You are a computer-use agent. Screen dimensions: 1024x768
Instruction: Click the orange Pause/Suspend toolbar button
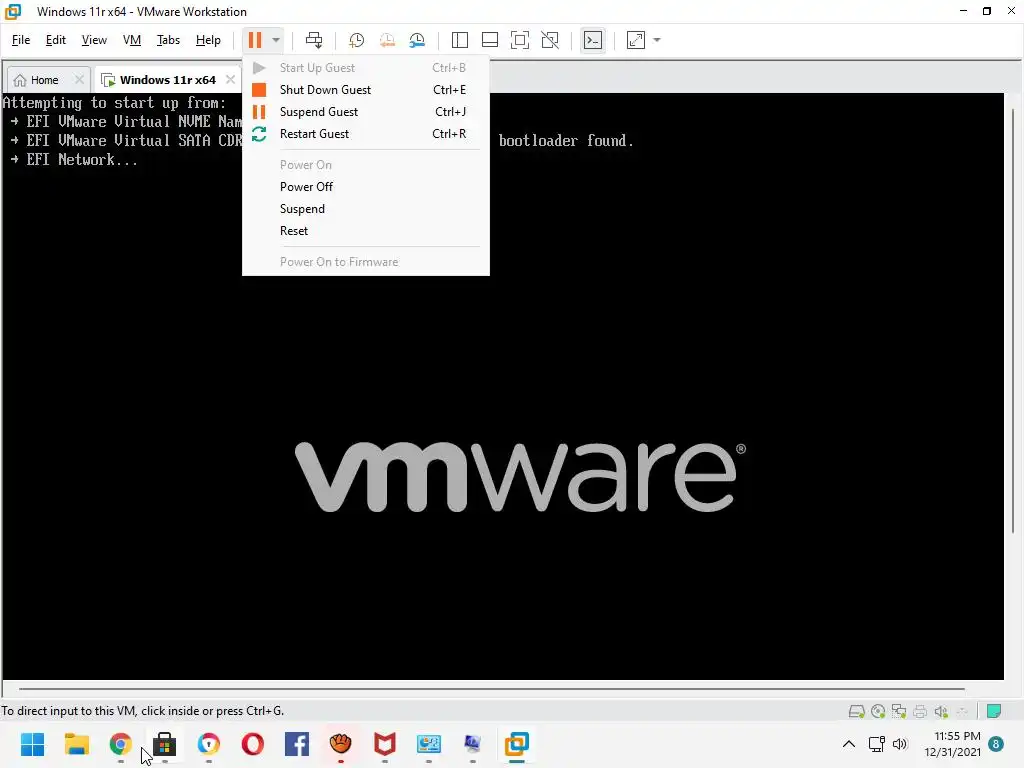coord(255,40)
